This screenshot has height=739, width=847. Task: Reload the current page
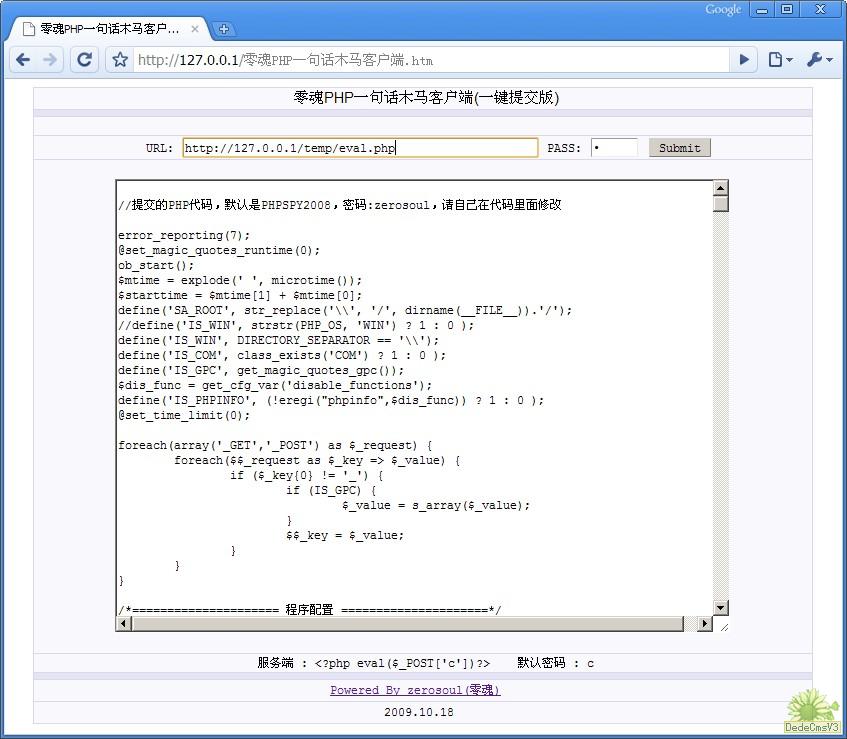tap(84, 59)
